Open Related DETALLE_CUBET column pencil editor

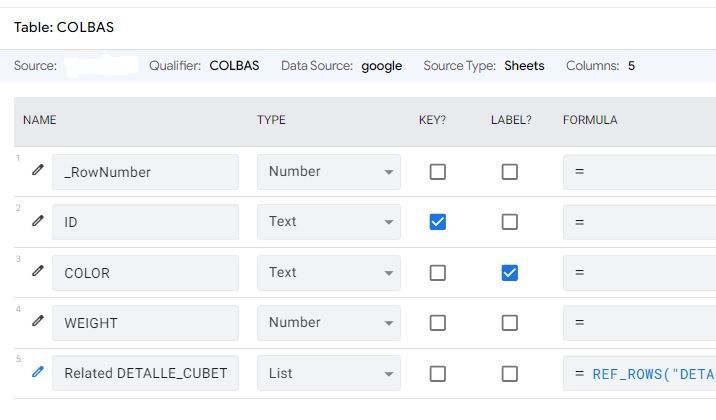point(38,372)
